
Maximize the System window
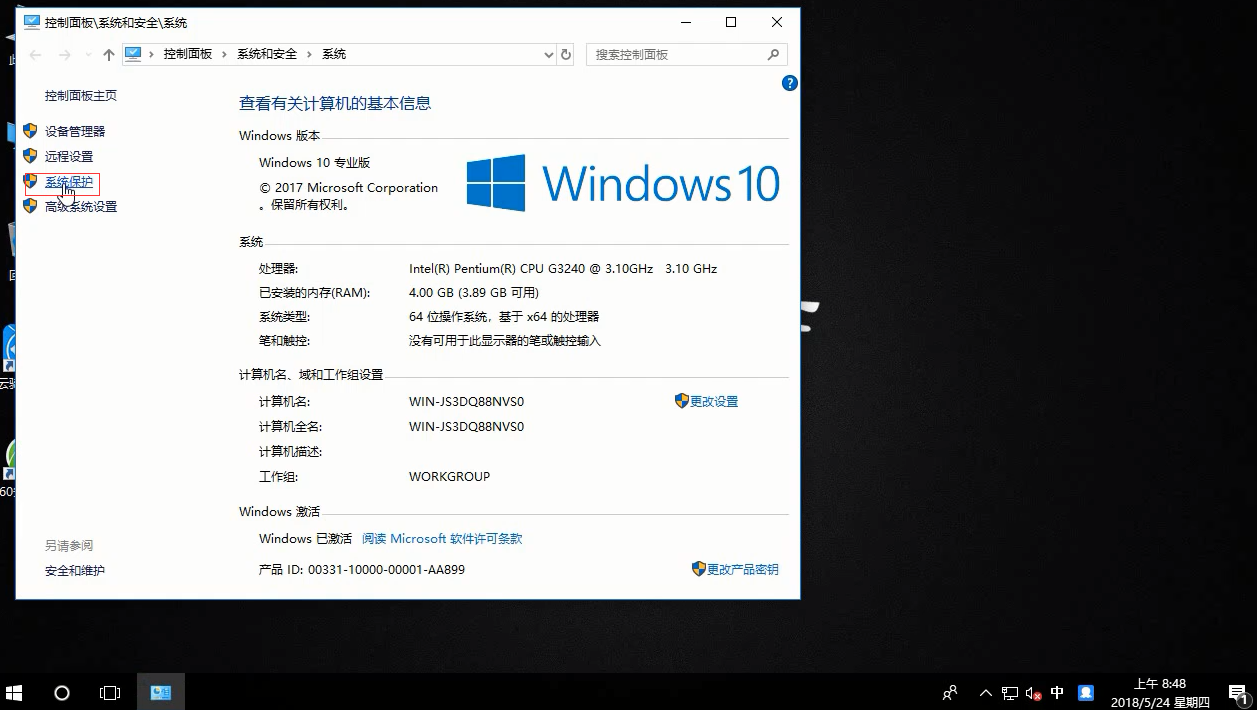click(x=731, y=22)
